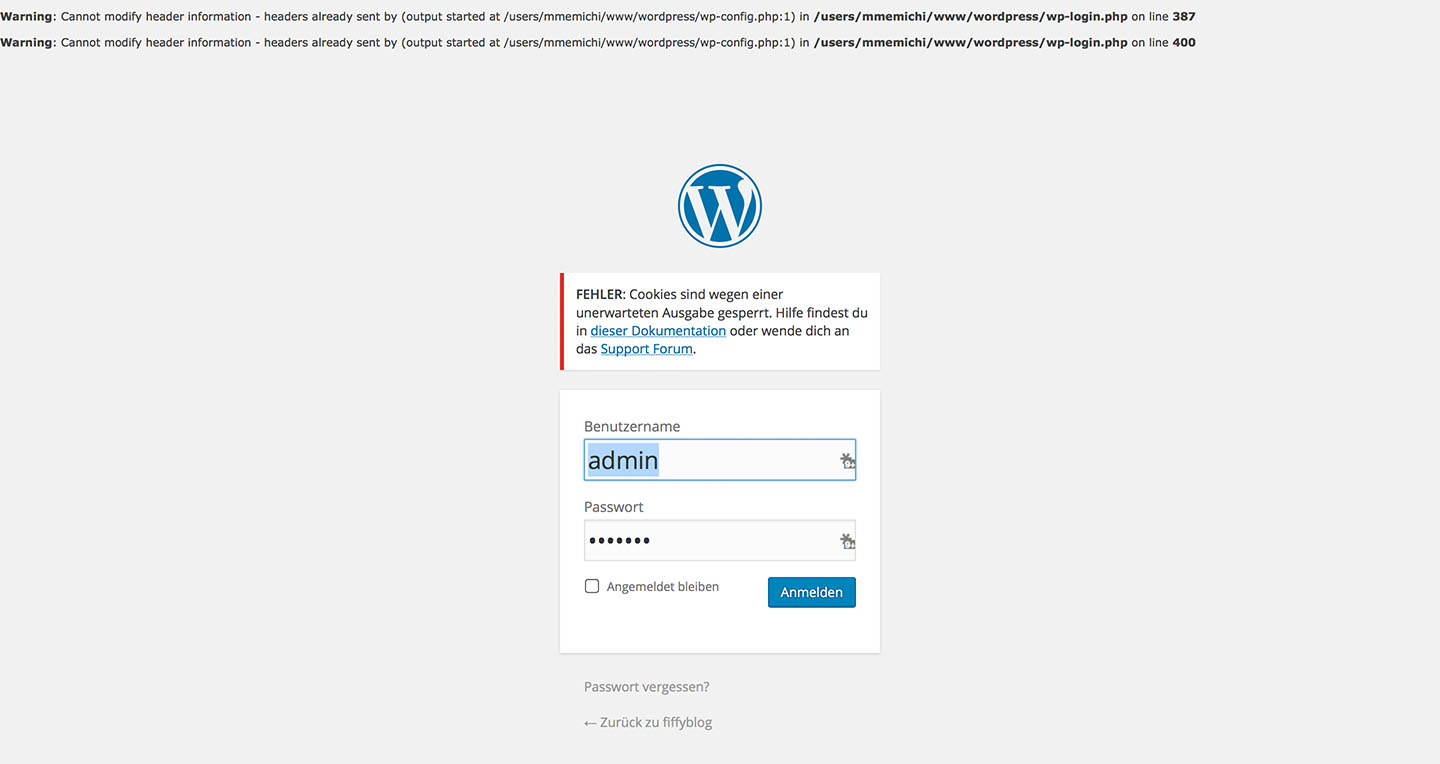1440x764 pixels.
Task: Click the bold FEHLER word in error notice
Action: point(600,295)
